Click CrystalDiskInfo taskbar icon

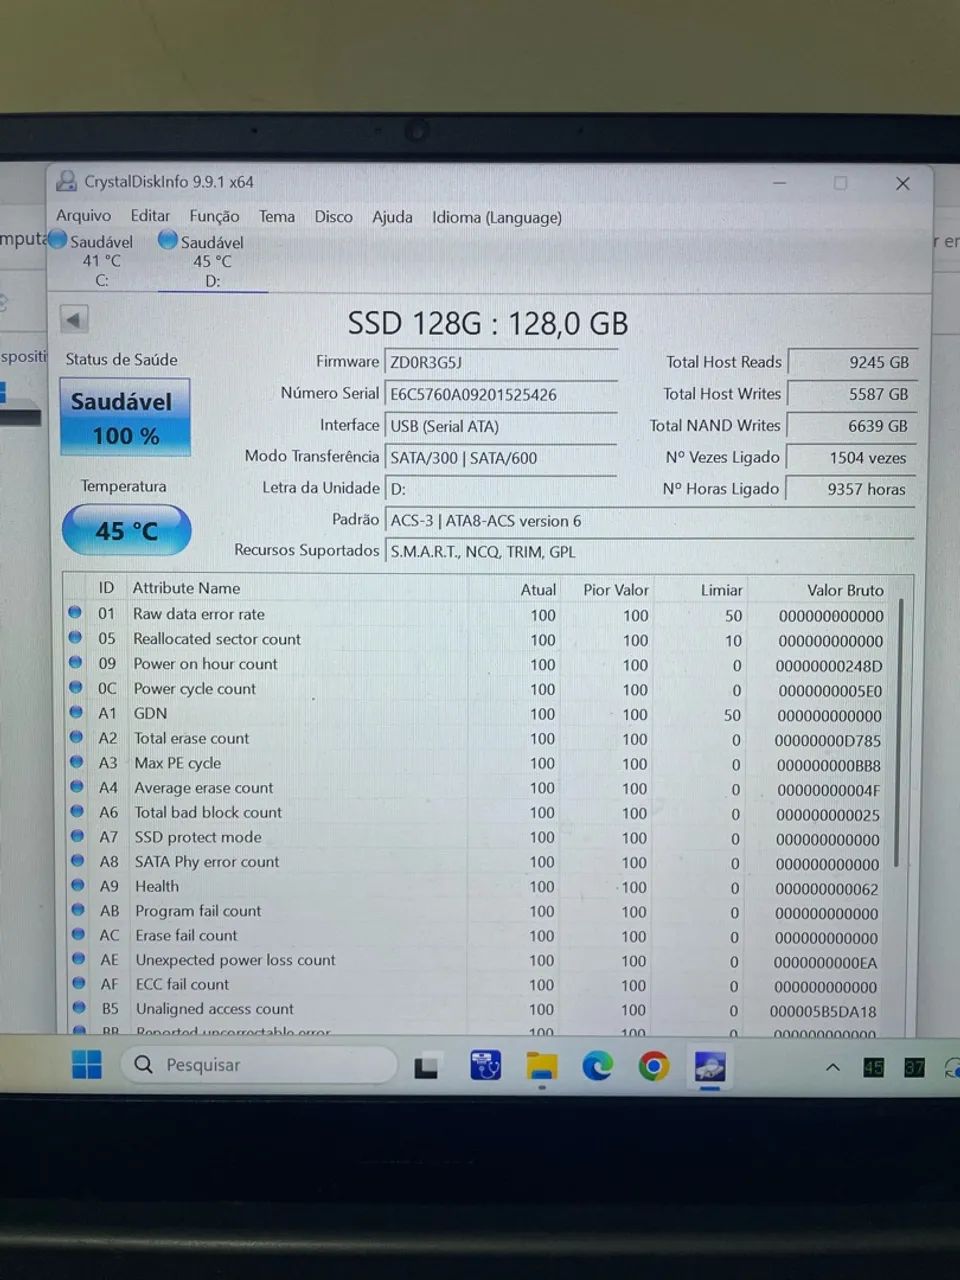pyautogui.click(x=710, y=1067)
